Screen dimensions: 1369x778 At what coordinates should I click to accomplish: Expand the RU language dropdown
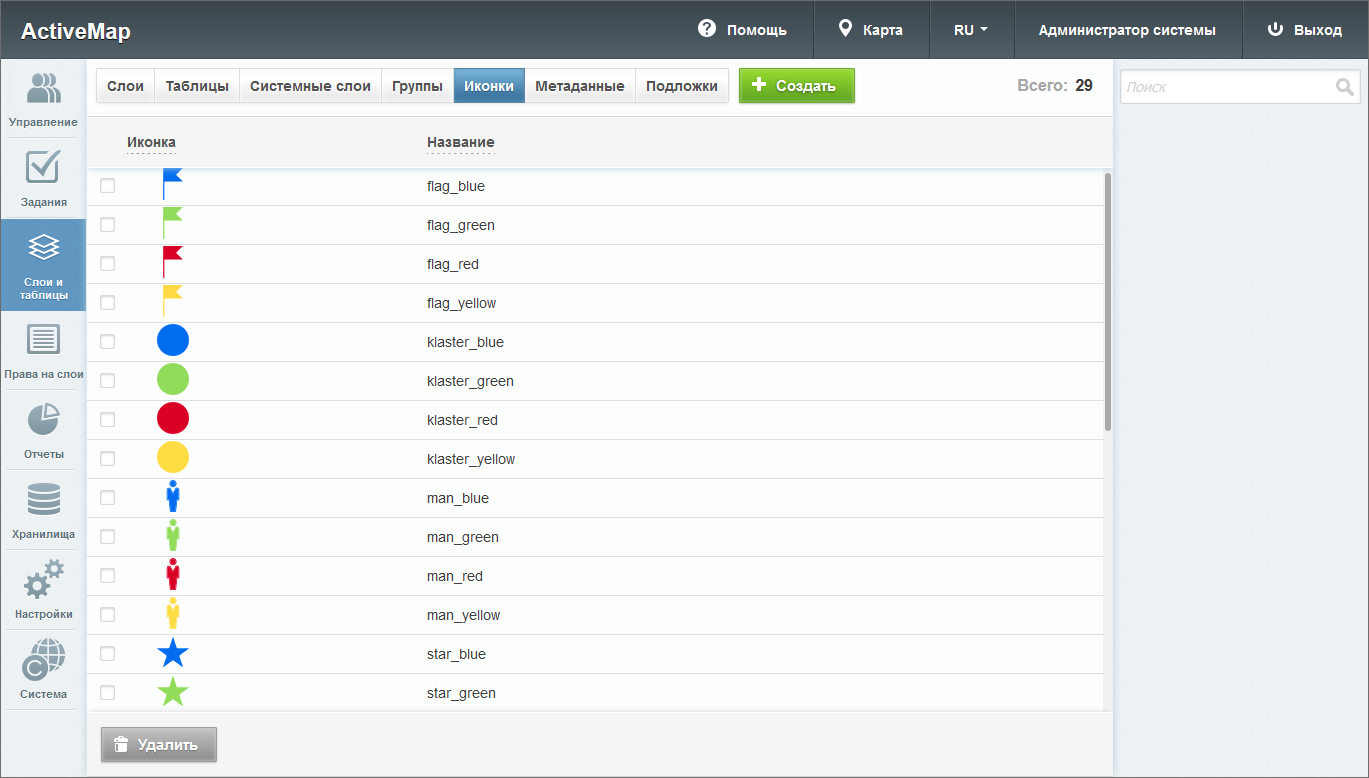point(971,30)
